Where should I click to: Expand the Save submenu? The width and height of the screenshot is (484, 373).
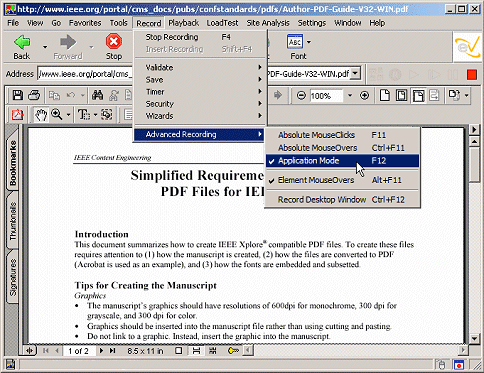coord(200,80)
